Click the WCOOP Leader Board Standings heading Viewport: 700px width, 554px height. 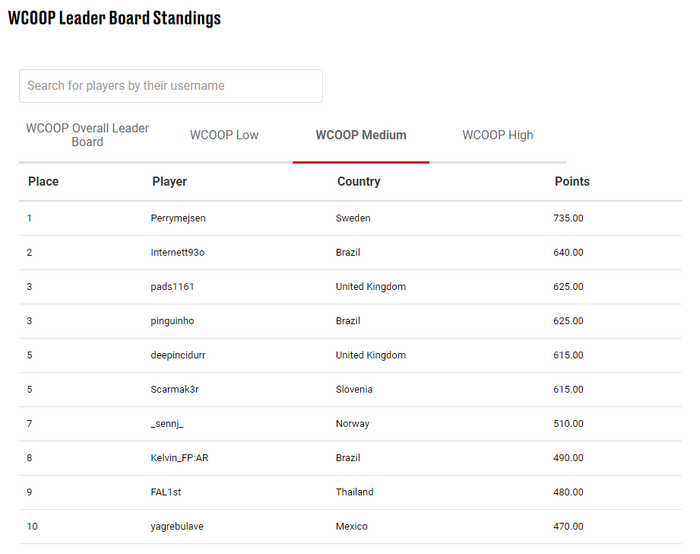click(114, 18)
